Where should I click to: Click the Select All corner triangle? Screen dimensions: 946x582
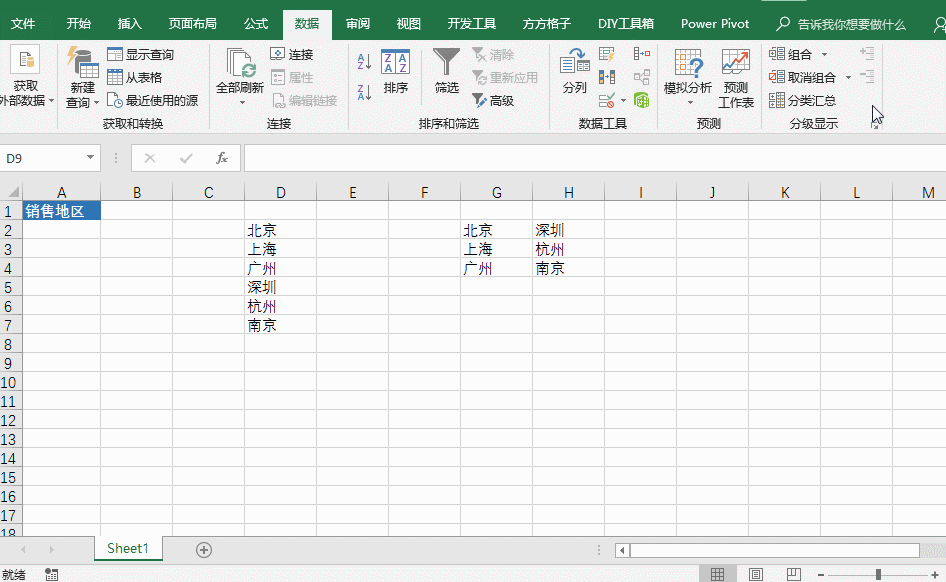coord(12,192)
